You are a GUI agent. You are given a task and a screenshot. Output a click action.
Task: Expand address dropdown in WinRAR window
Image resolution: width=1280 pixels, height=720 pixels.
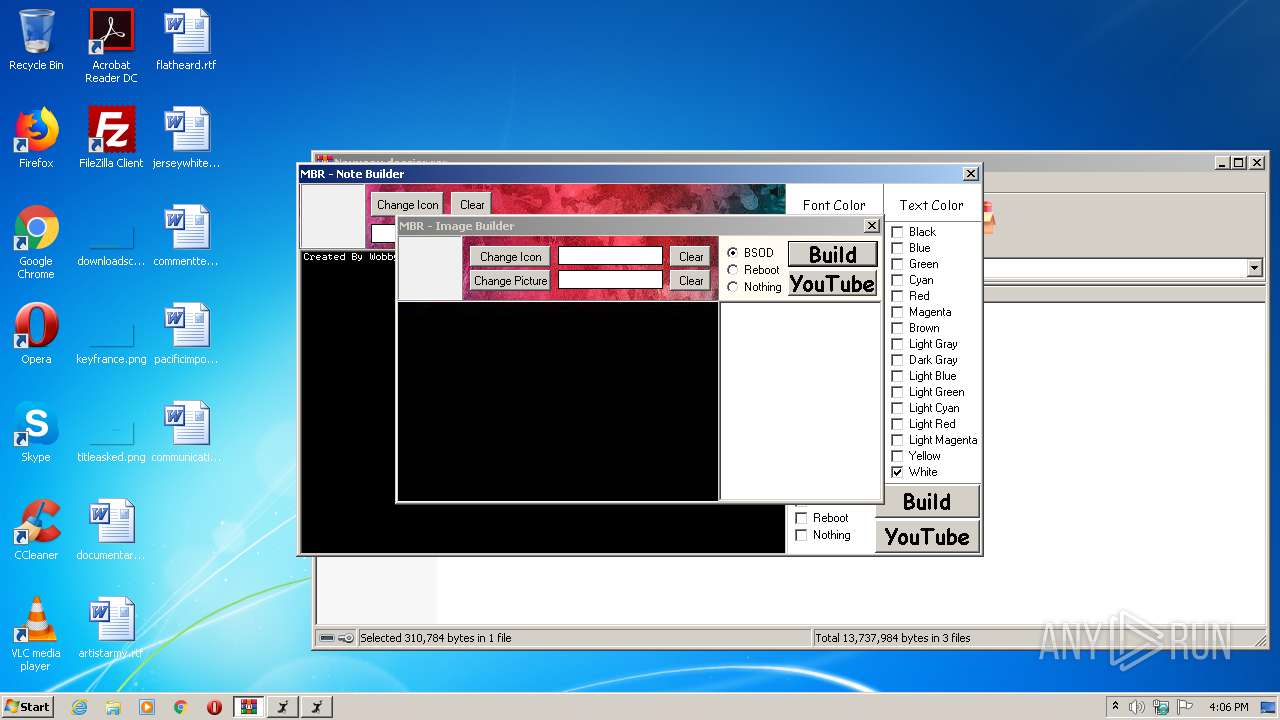1254,268
